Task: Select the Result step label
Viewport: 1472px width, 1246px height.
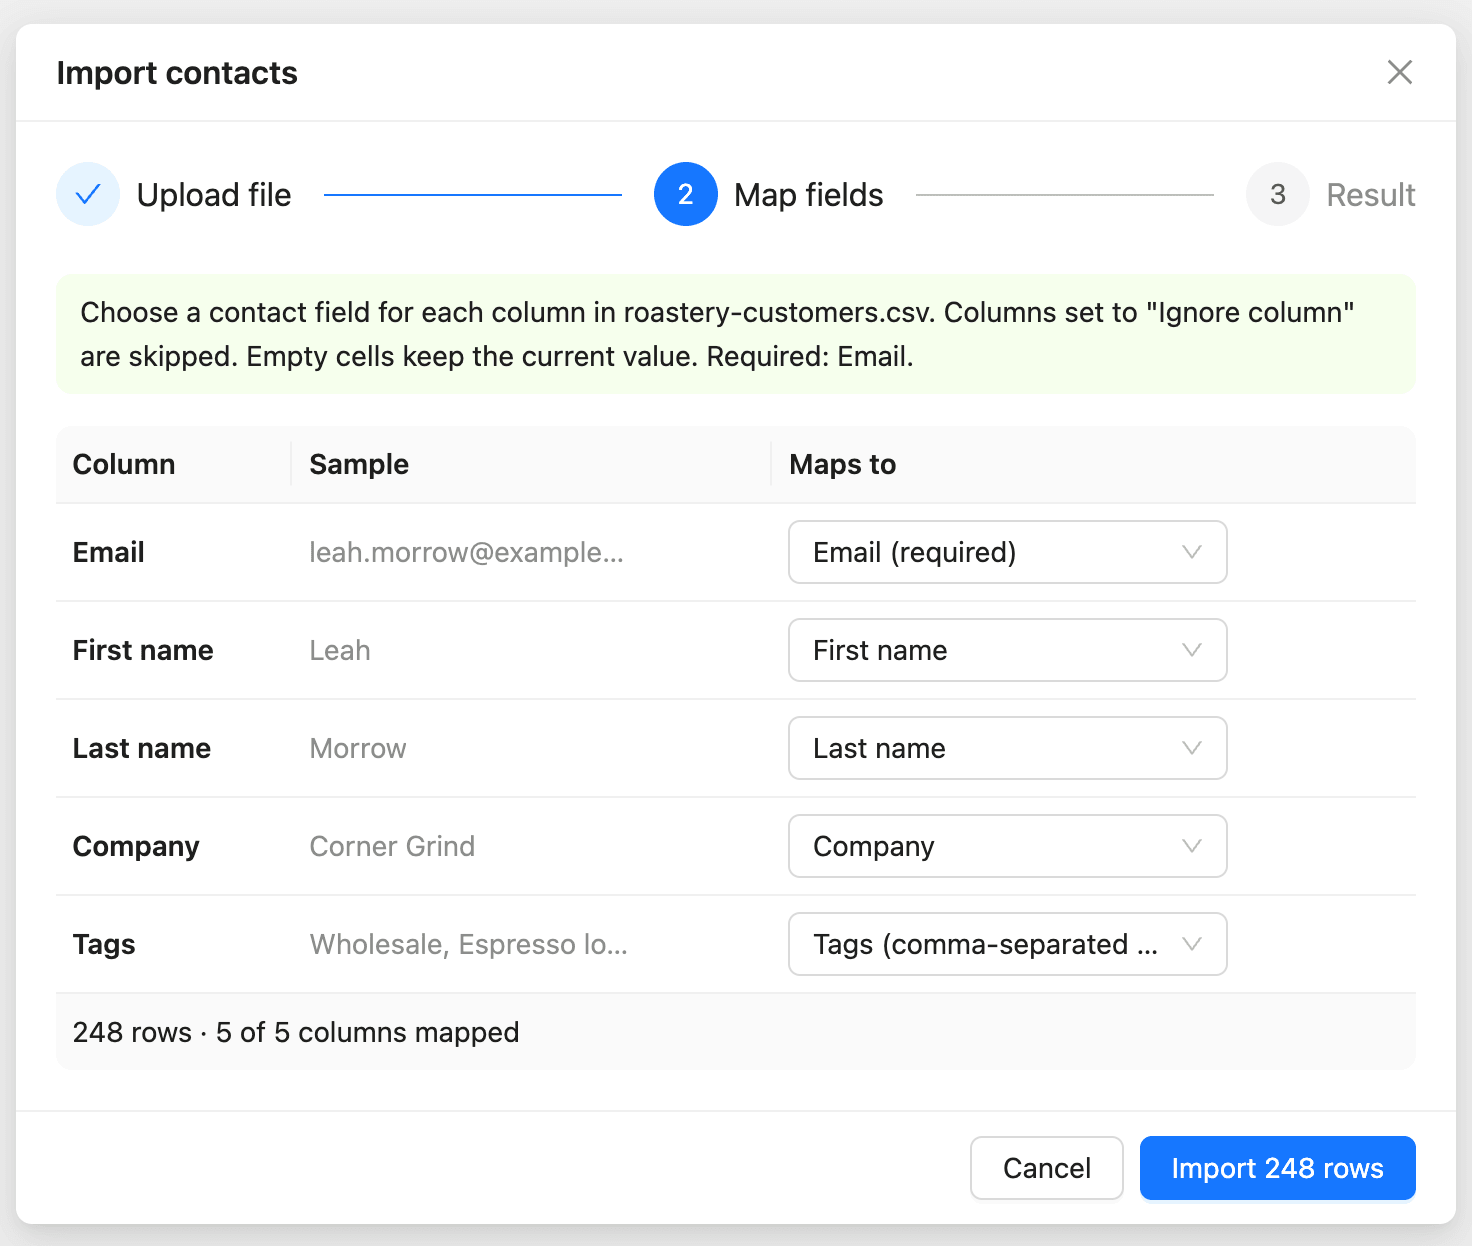Action: click(1371, 195)
